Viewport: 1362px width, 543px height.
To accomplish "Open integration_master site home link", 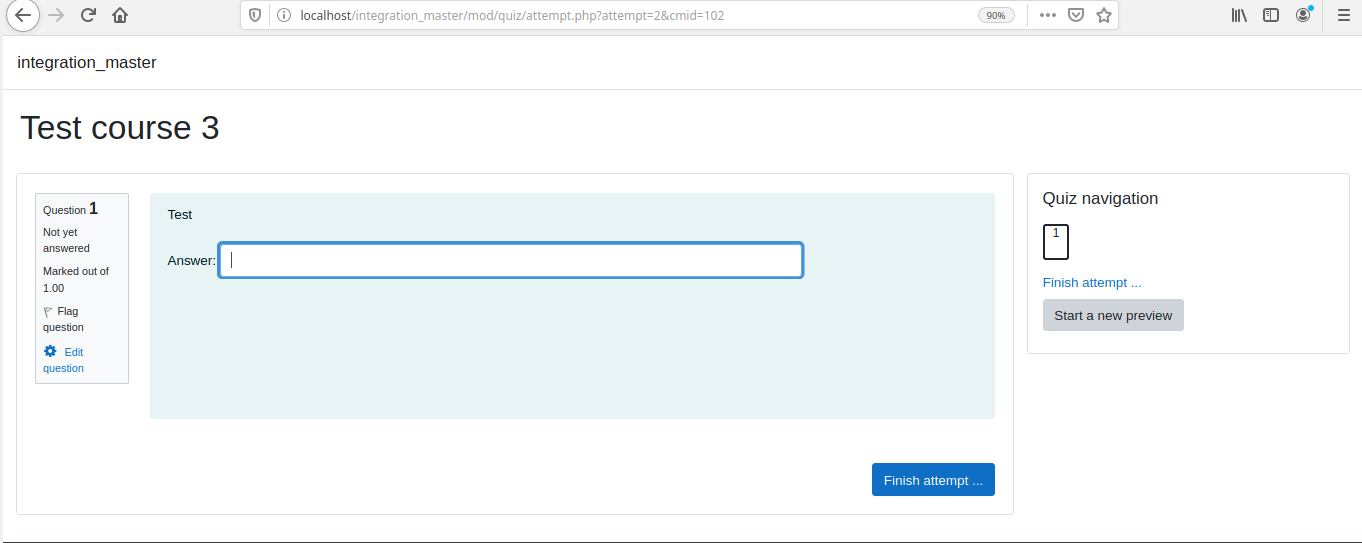I will click(x=87, y=62).
